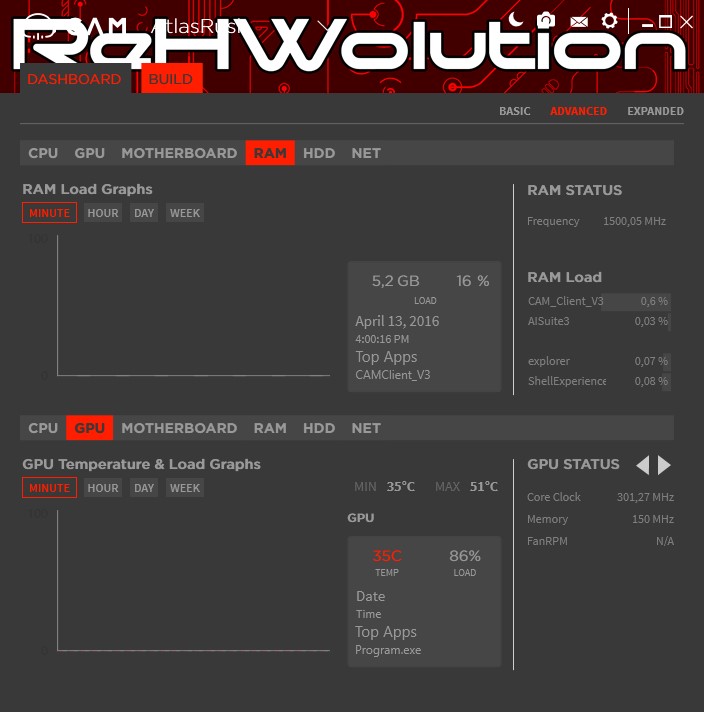Switch to EXPANDED view mode
The image size is (704, 712).
[x=655, y=111]
